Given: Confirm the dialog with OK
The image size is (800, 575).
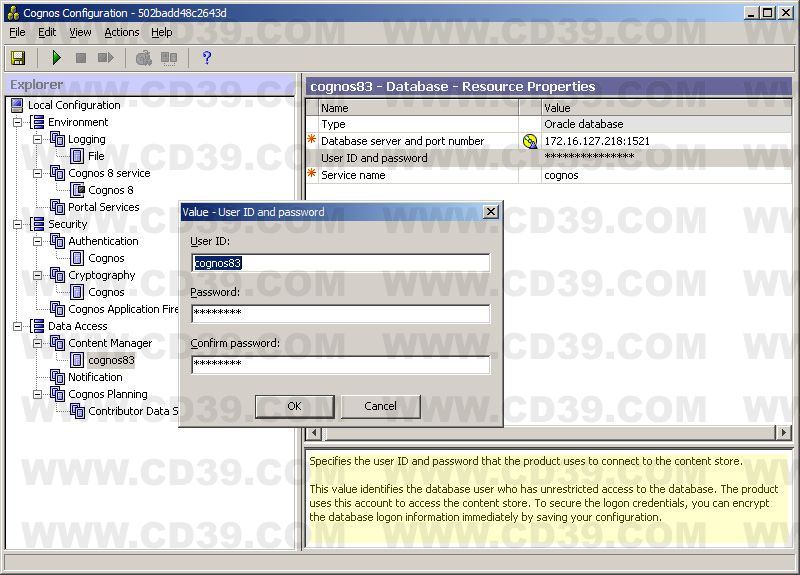Looking at the screenshot, I should (x=294, y=406).
